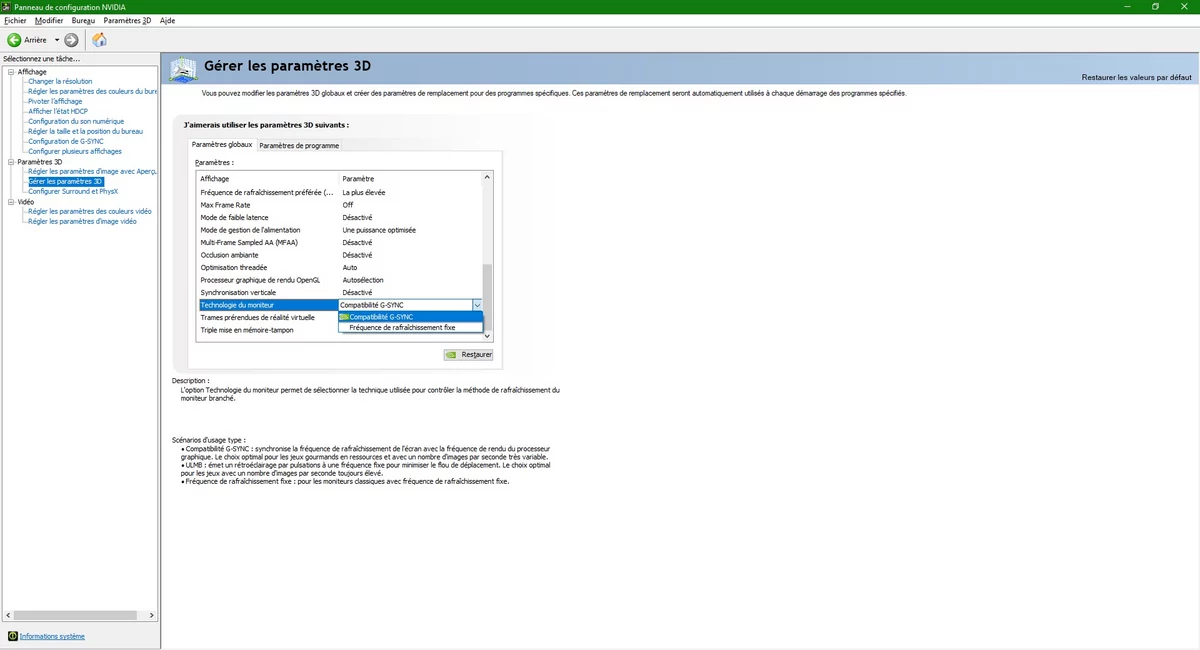Click the settings list scroll-up arrow
The width and height of the screenshot is (1200, 650).
tap(487, 177)
